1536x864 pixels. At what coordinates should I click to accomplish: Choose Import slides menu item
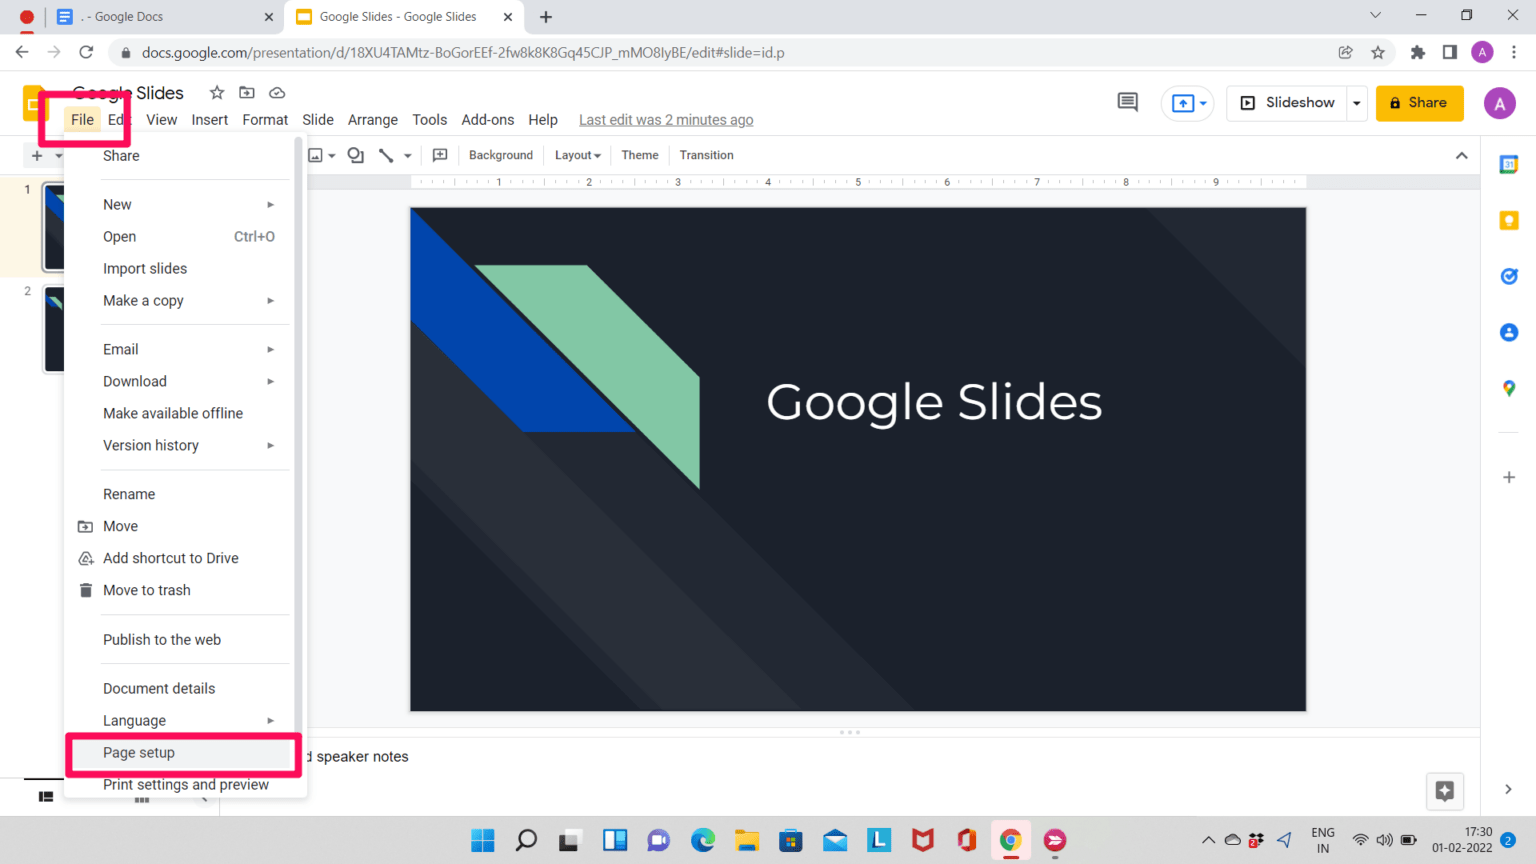[182, 269]
